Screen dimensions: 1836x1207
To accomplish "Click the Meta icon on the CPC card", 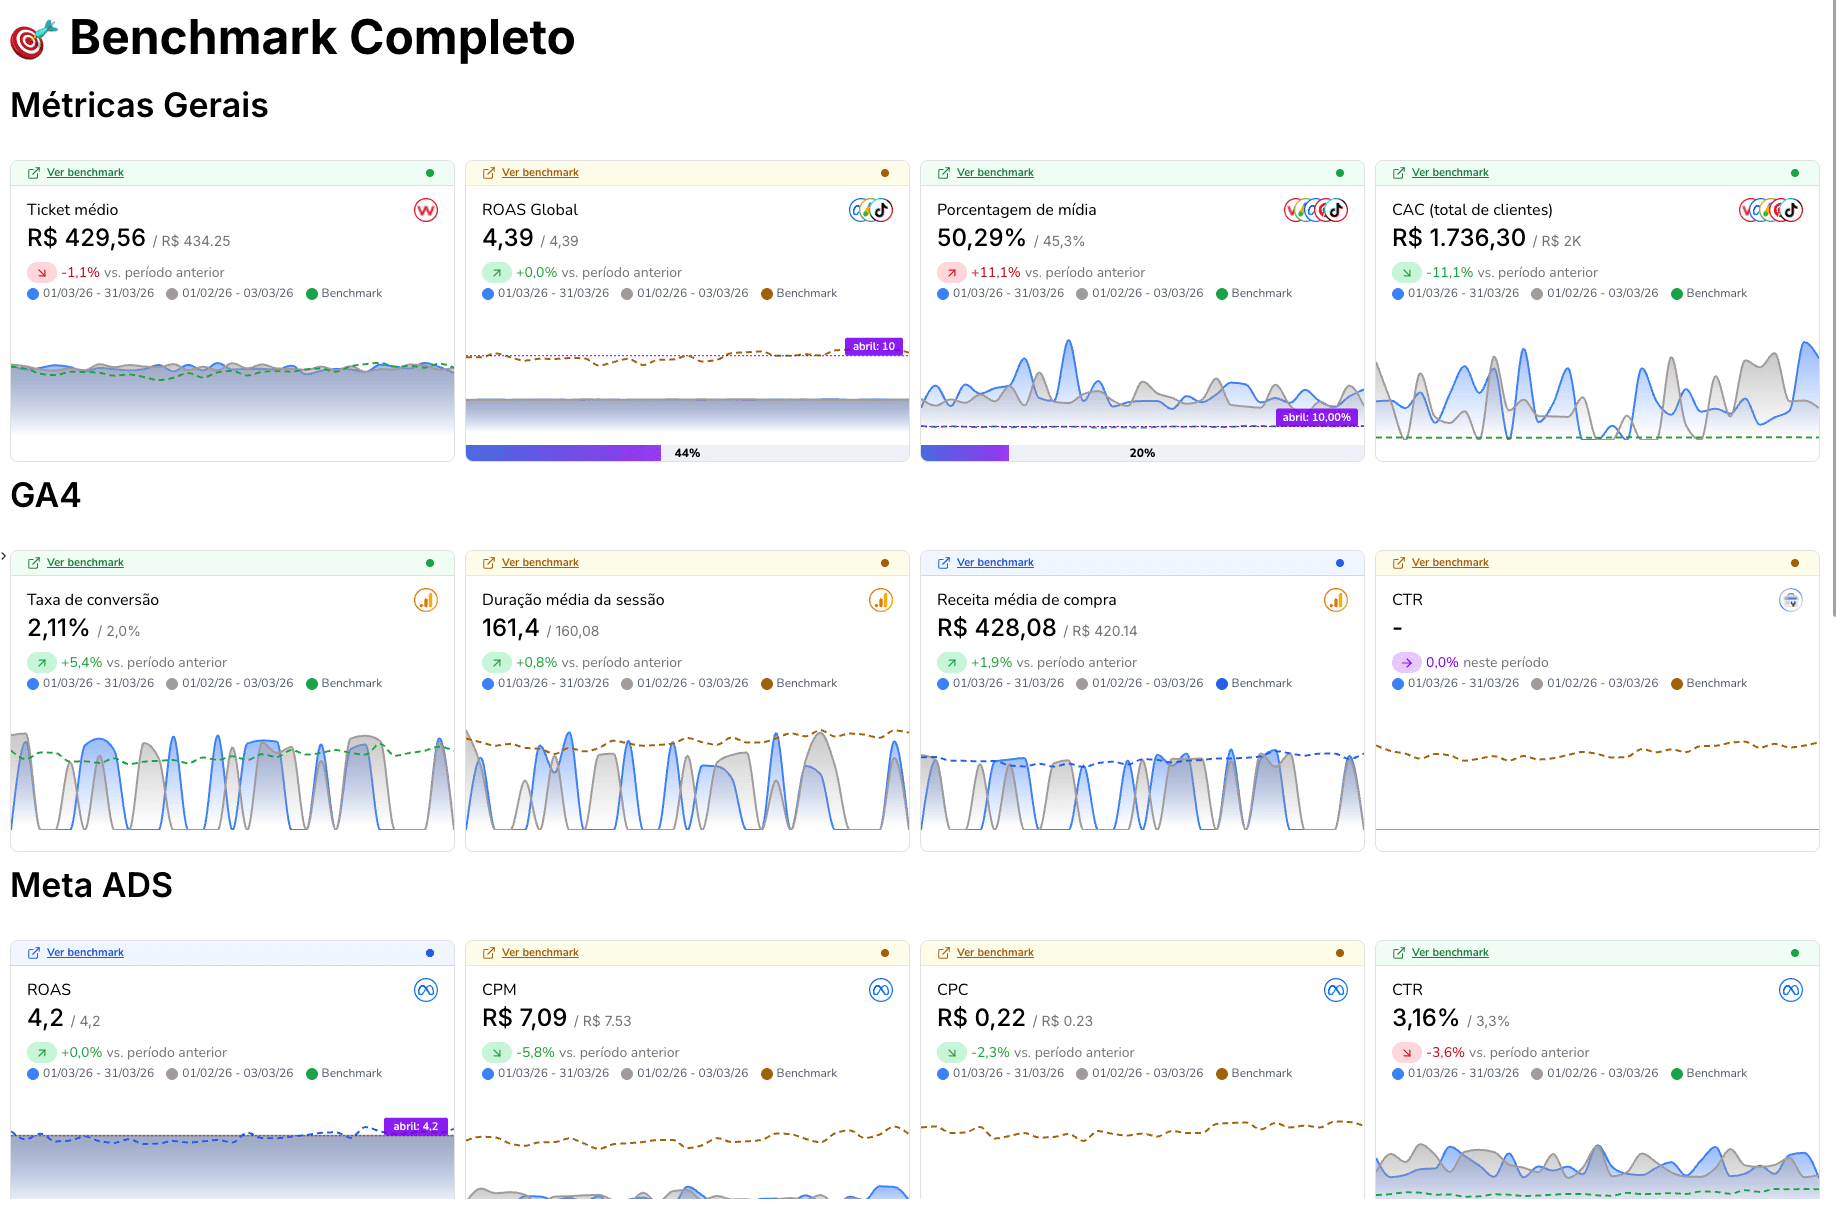I will click(1336, 990).
